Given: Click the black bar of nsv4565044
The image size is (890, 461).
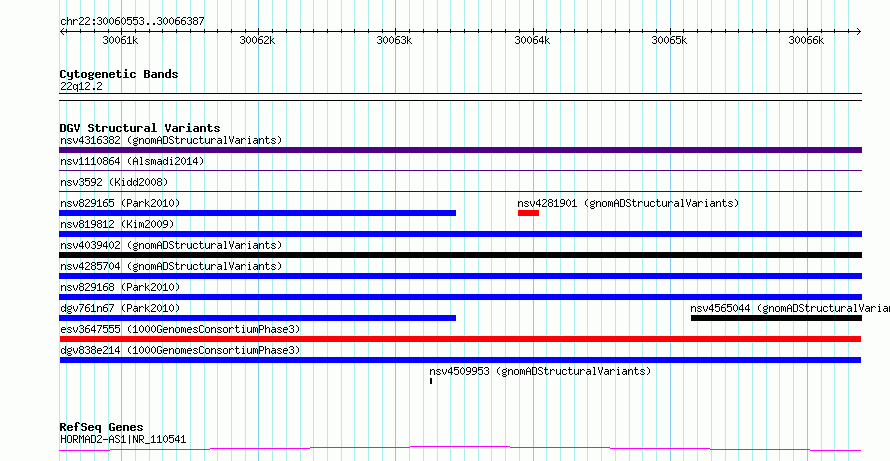Looking at the screenshot, I should 776,318.
